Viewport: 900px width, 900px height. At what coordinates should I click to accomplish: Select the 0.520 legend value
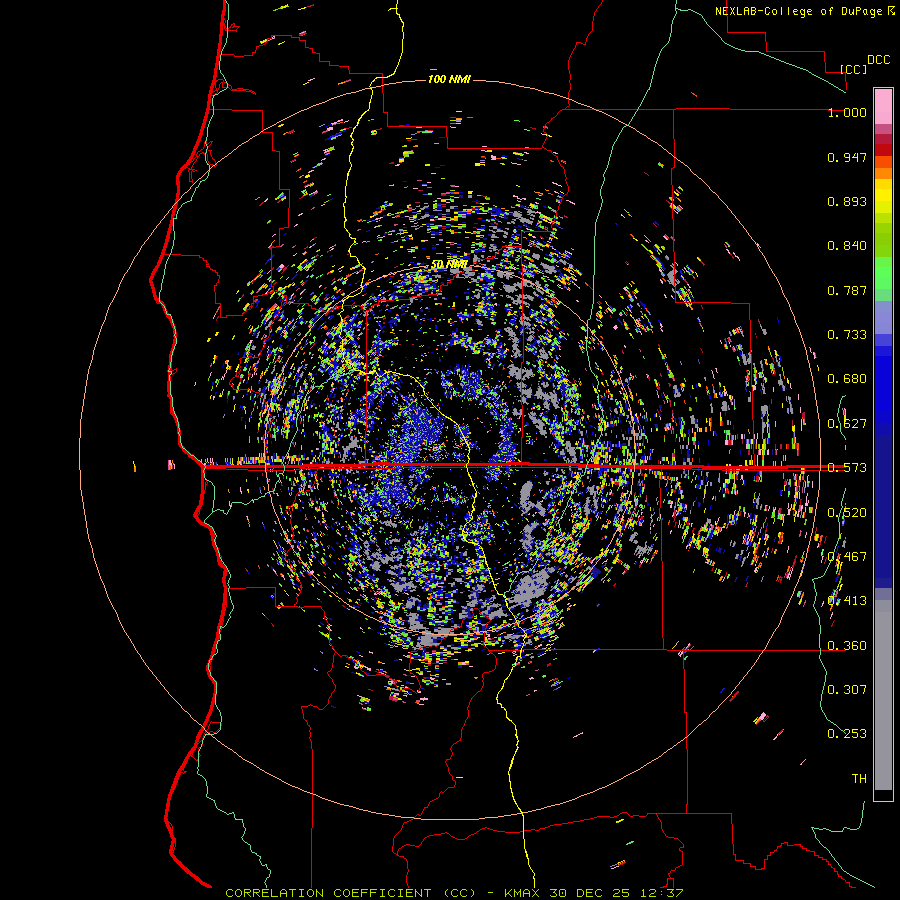(x=847, y=513)
